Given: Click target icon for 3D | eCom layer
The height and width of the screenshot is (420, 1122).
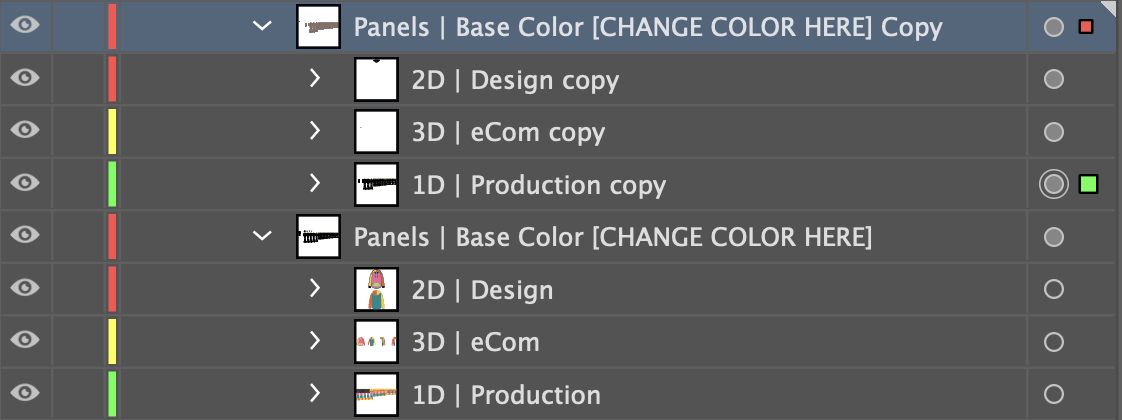Looking at the screenshot, I should (x=1053, y=342).
